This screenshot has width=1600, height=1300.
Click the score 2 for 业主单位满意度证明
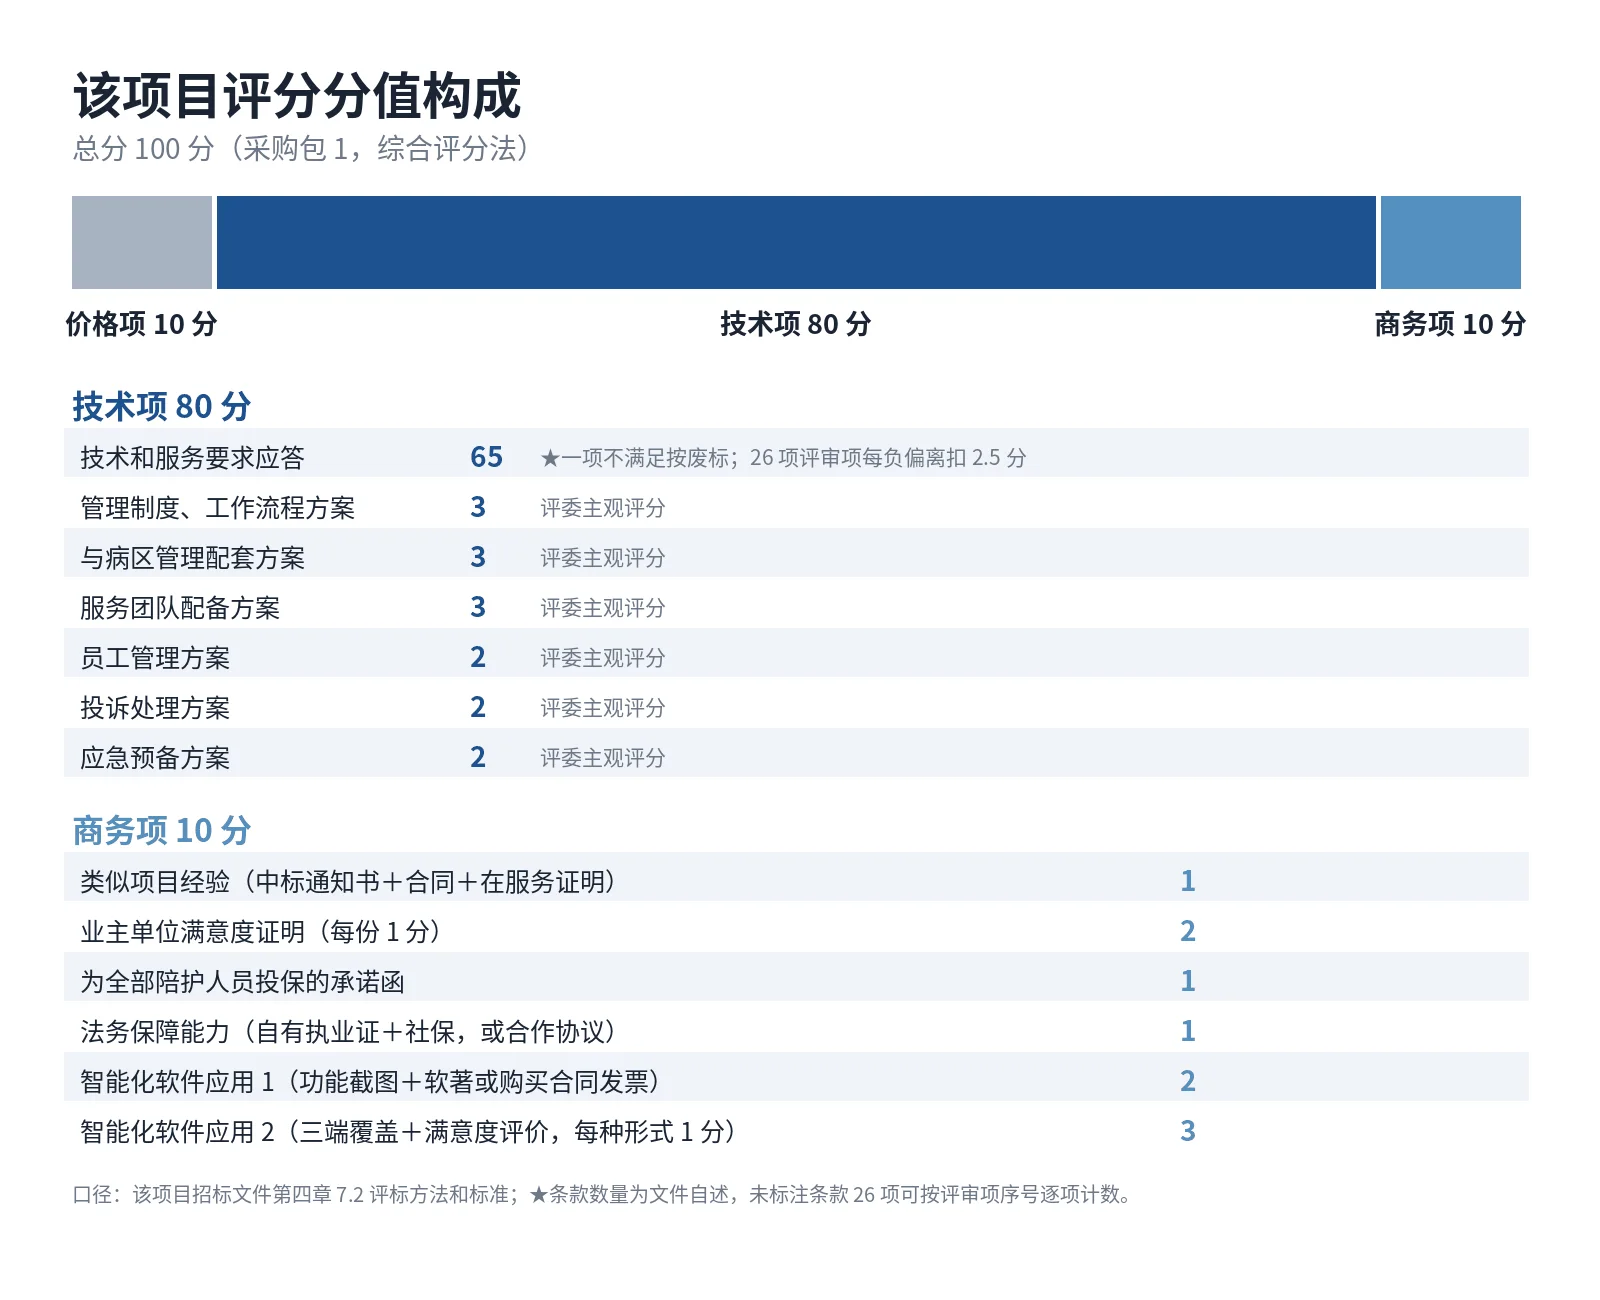click(1188, 931)
